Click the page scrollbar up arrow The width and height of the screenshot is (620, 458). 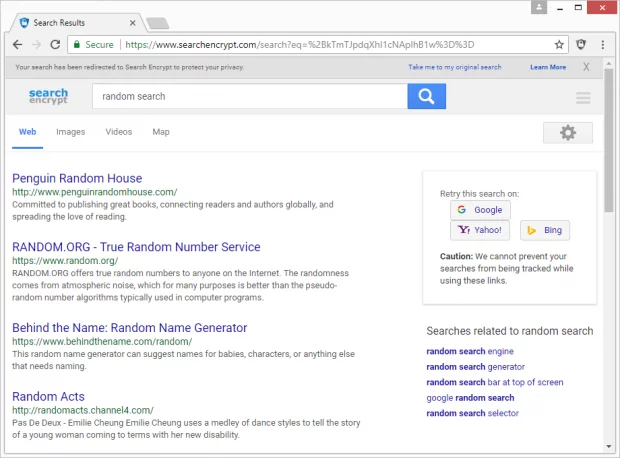click(609, 63)
